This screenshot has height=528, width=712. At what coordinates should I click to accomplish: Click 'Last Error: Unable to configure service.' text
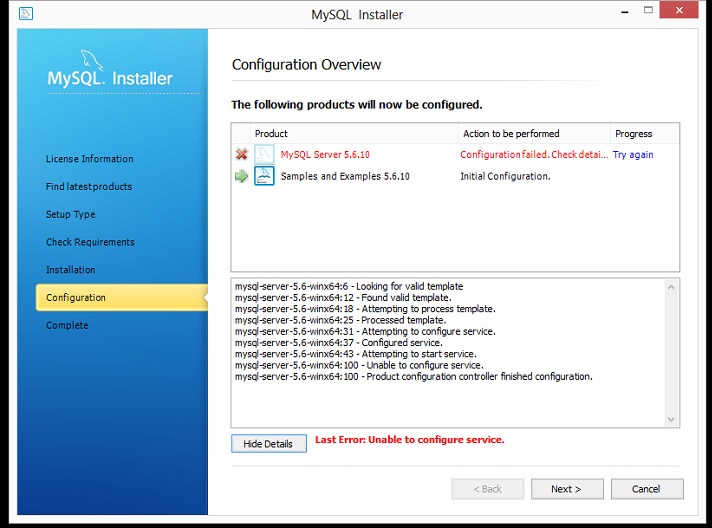pos(410,439)
